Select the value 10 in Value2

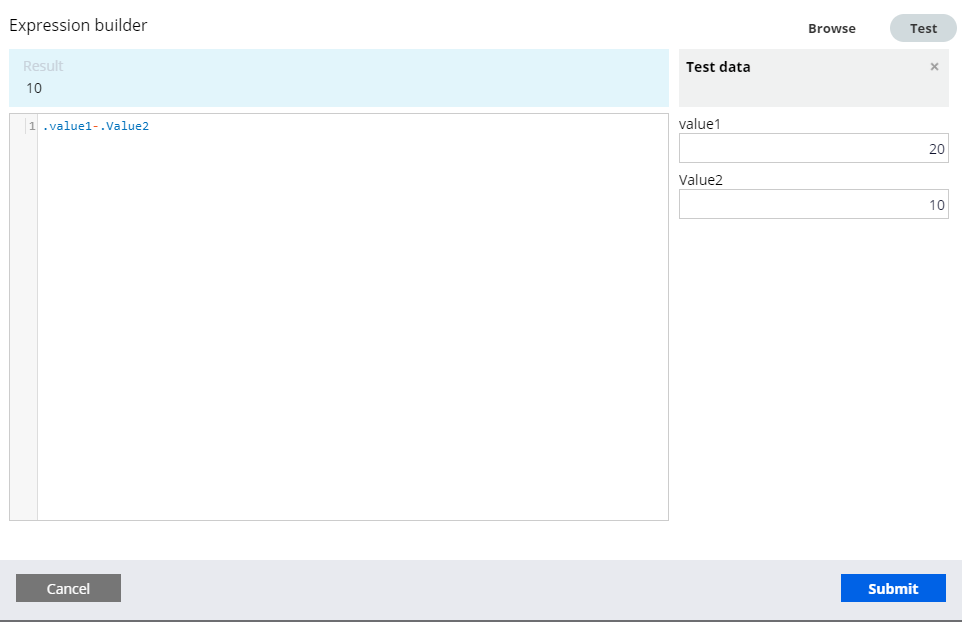point(937,204)
